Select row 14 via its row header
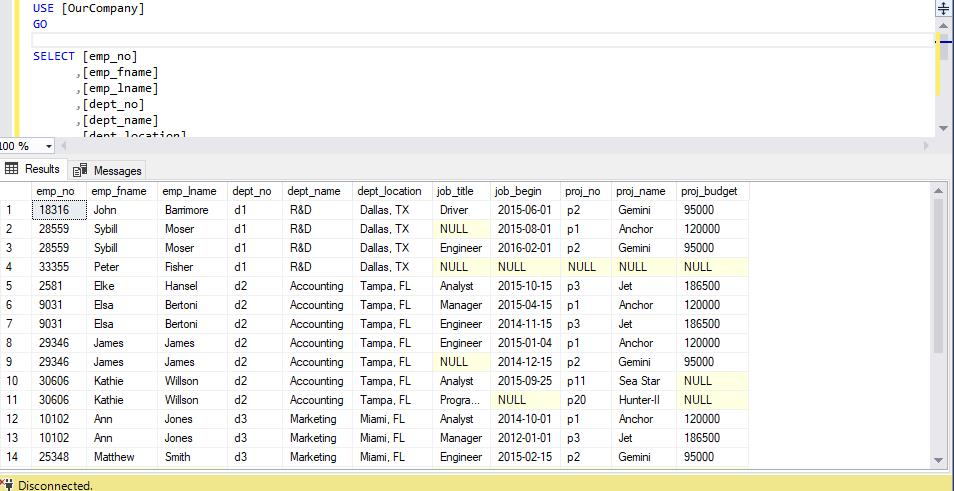Screen dimensions: 954x491 (x=15, y=457)
